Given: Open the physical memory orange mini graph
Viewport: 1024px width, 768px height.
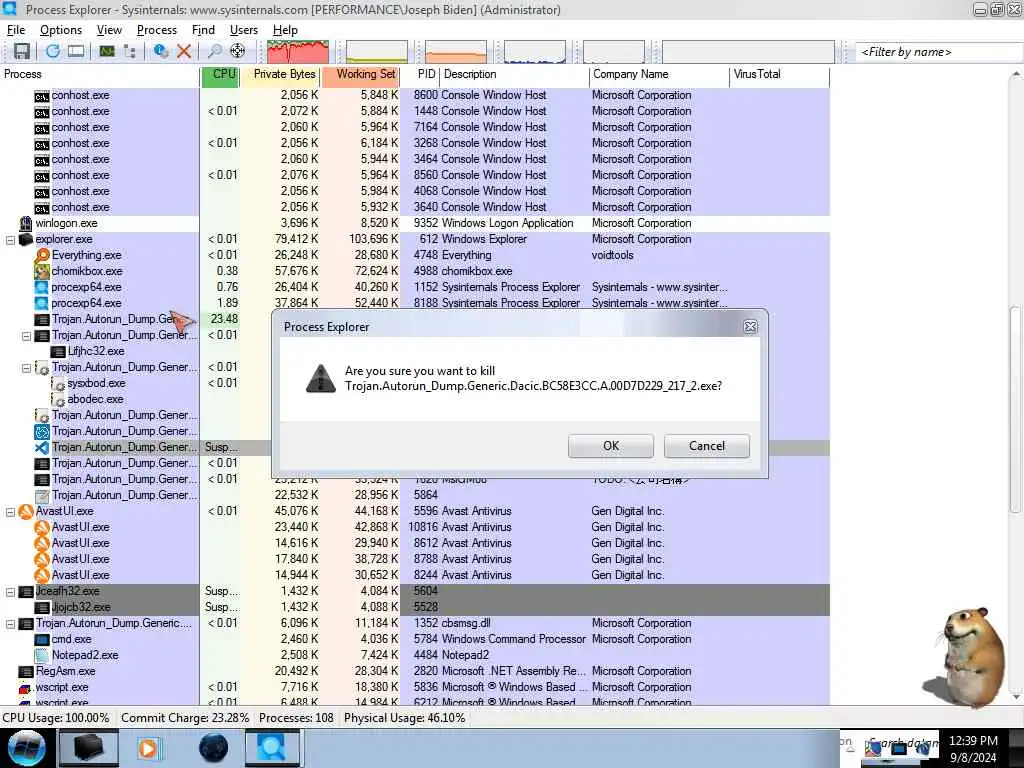Looking at the screenshot, I should (456, 52).
